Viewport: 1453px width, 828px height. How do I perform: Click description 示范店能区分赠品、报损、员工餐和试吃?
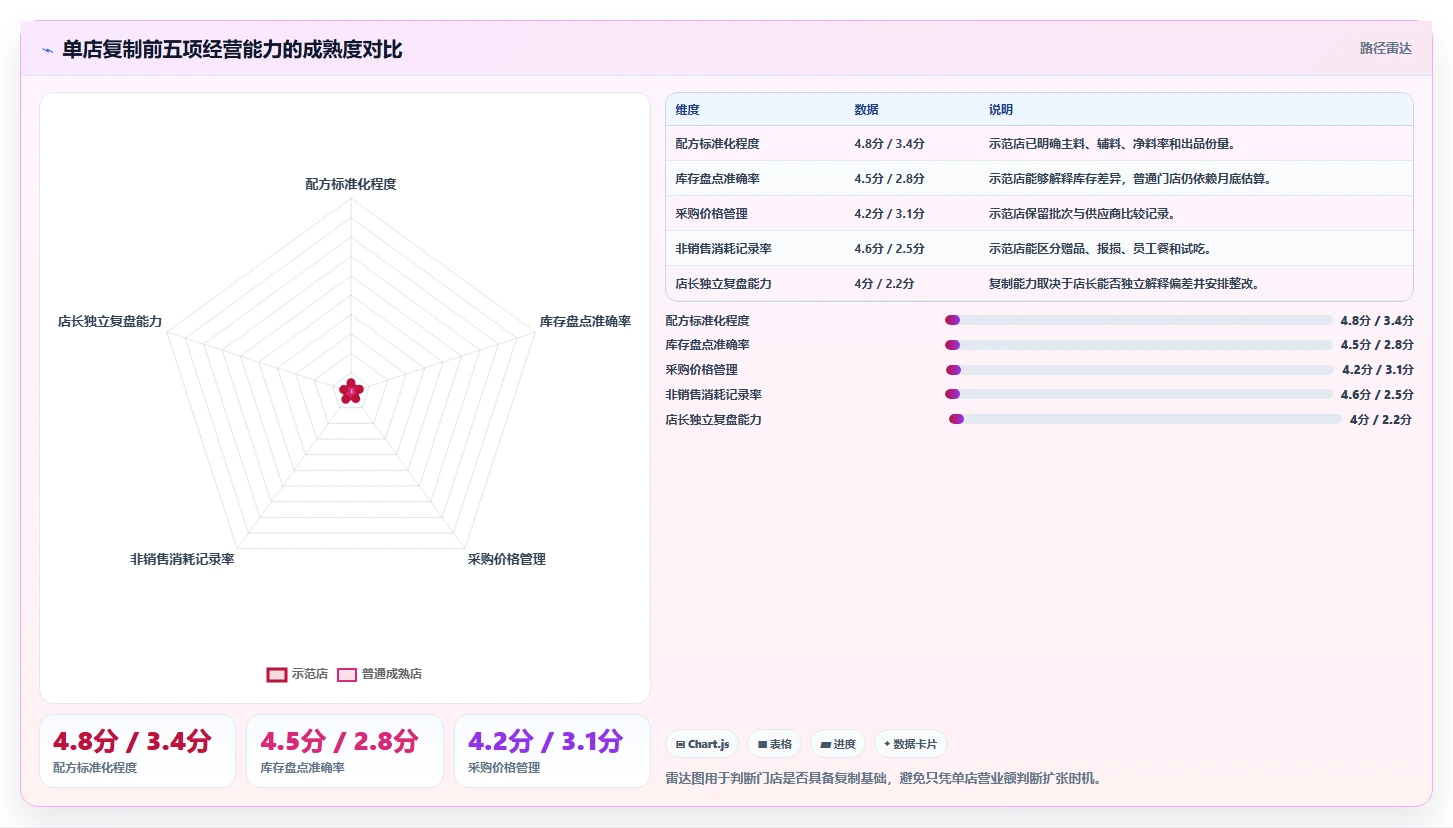pos(1100,248)
